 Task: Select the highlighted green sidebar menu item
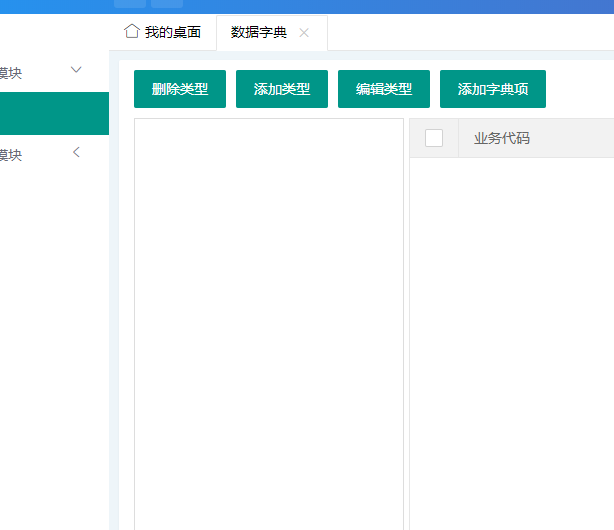click(x=54, y=113)
